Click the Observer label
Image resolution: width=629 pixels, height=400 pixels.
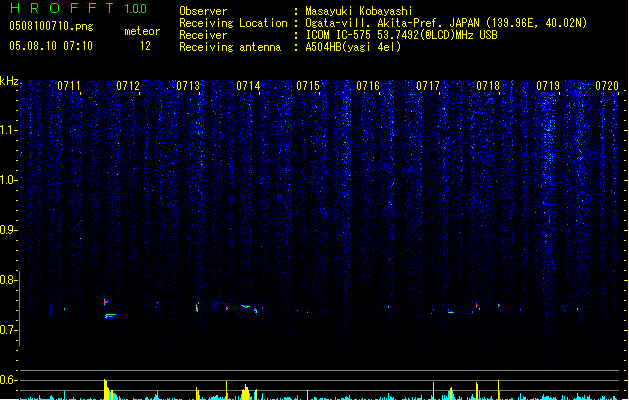[203, 11]
